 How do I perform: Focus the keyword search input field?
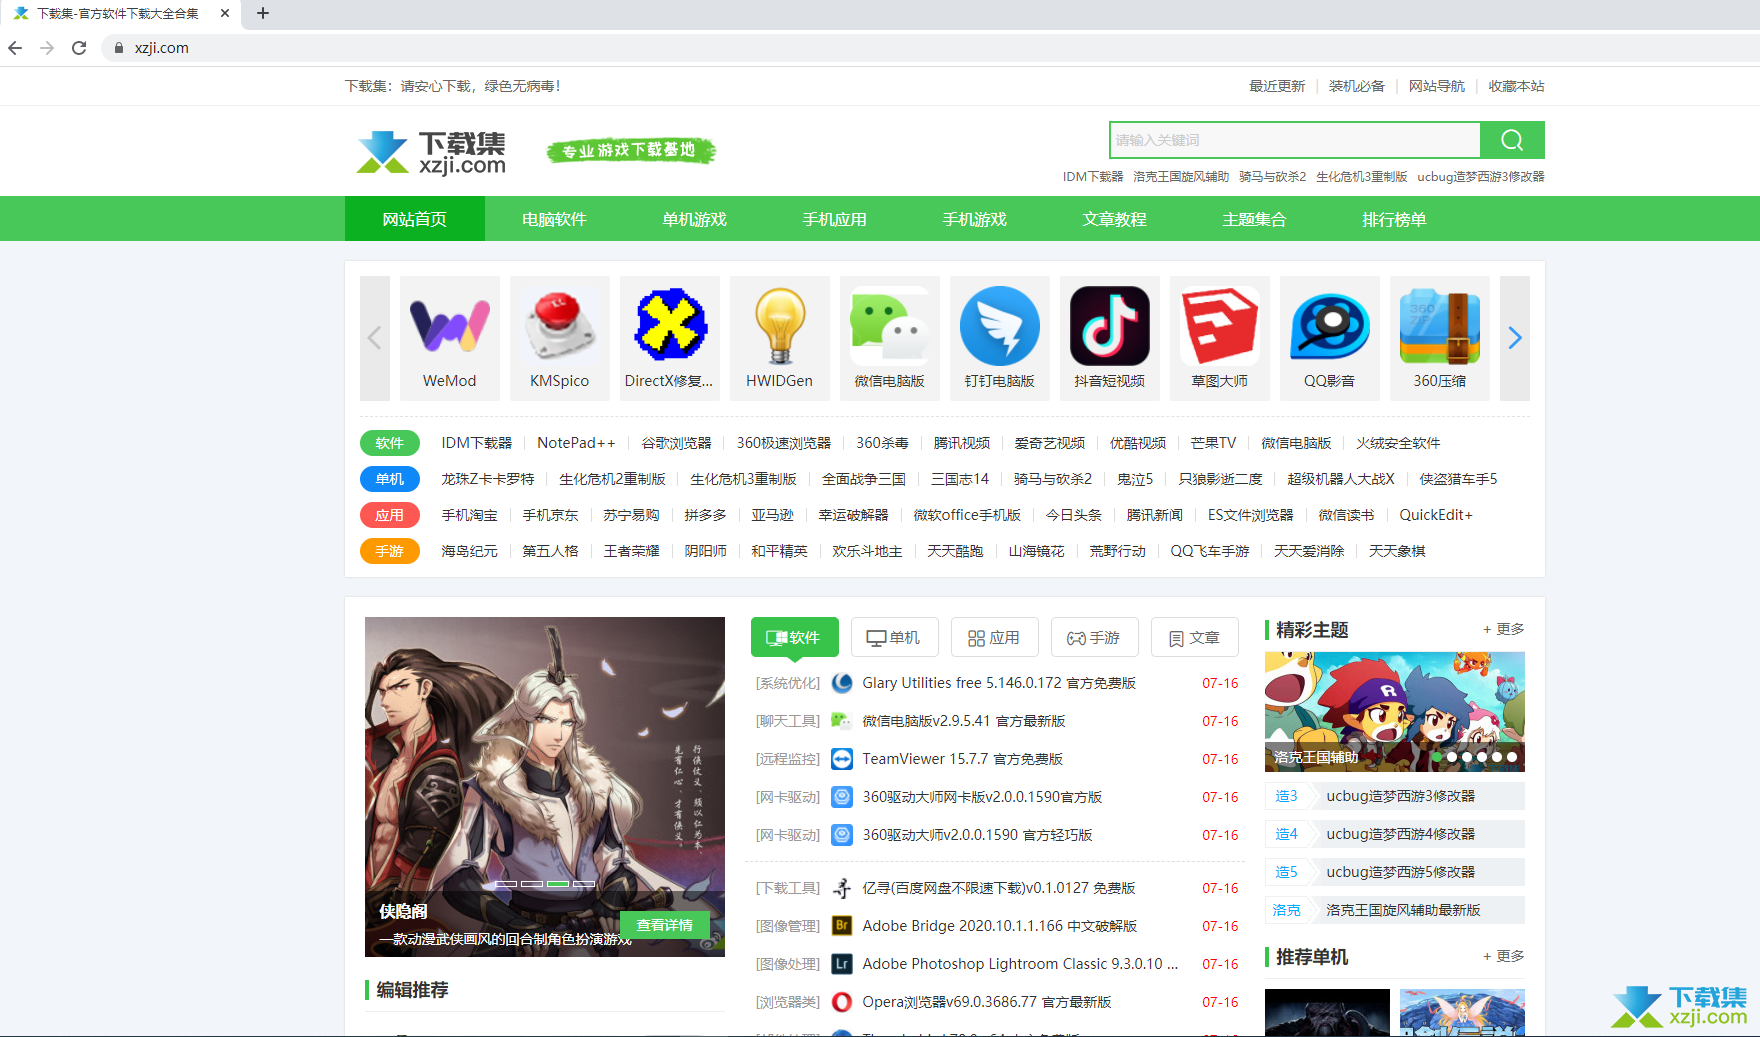coord(1295,140)
